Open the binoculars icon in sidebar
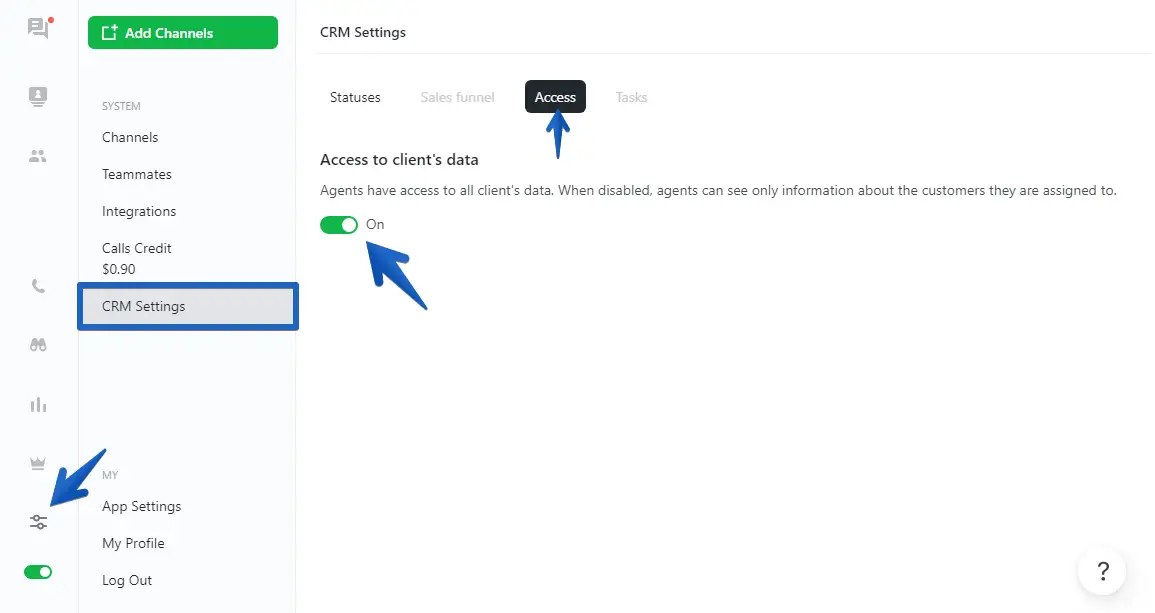The height and width of the screenshot is (613, 1155). 38,345
